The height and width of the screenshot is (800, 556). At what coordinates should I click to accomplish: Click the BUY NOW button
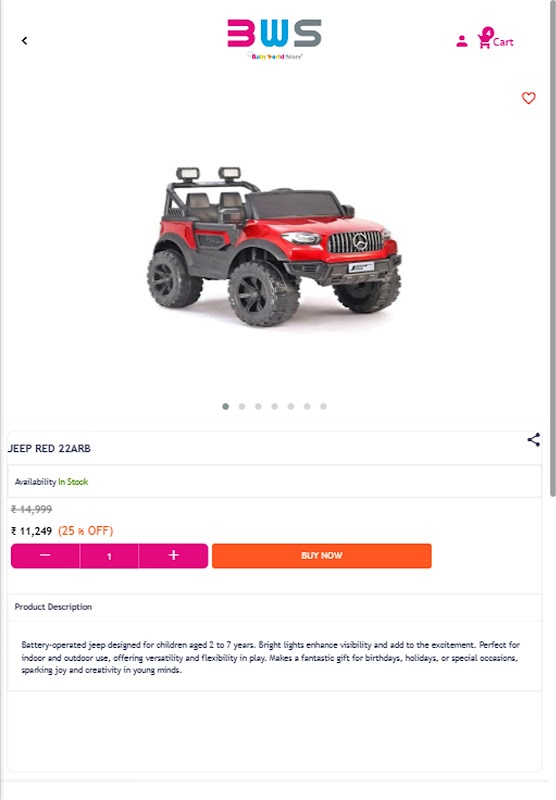pos(321,556)
